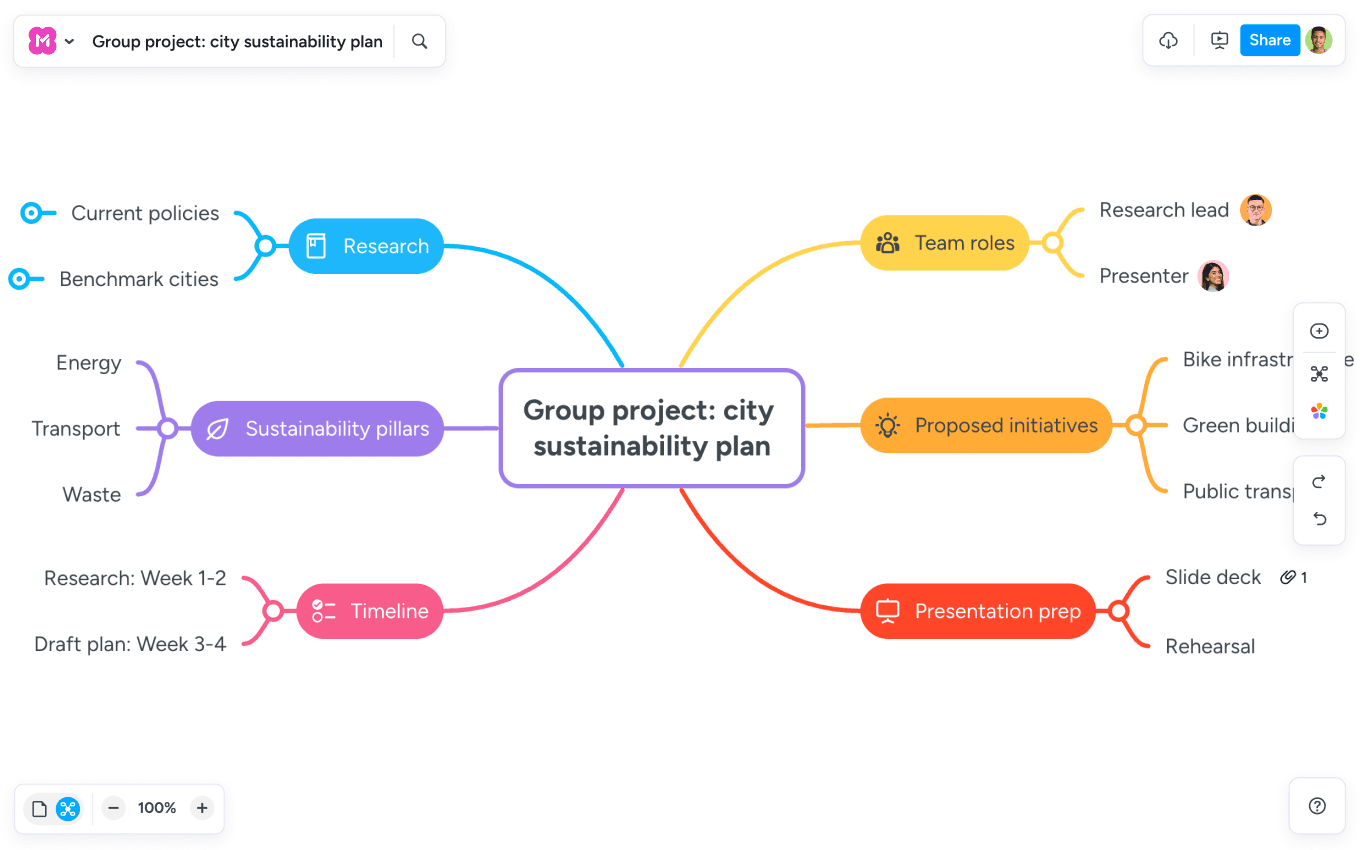Image resolution: width=1360 pixels, height=850 pixels.
Task: Switch to outline document view
Action: point(39,809)
